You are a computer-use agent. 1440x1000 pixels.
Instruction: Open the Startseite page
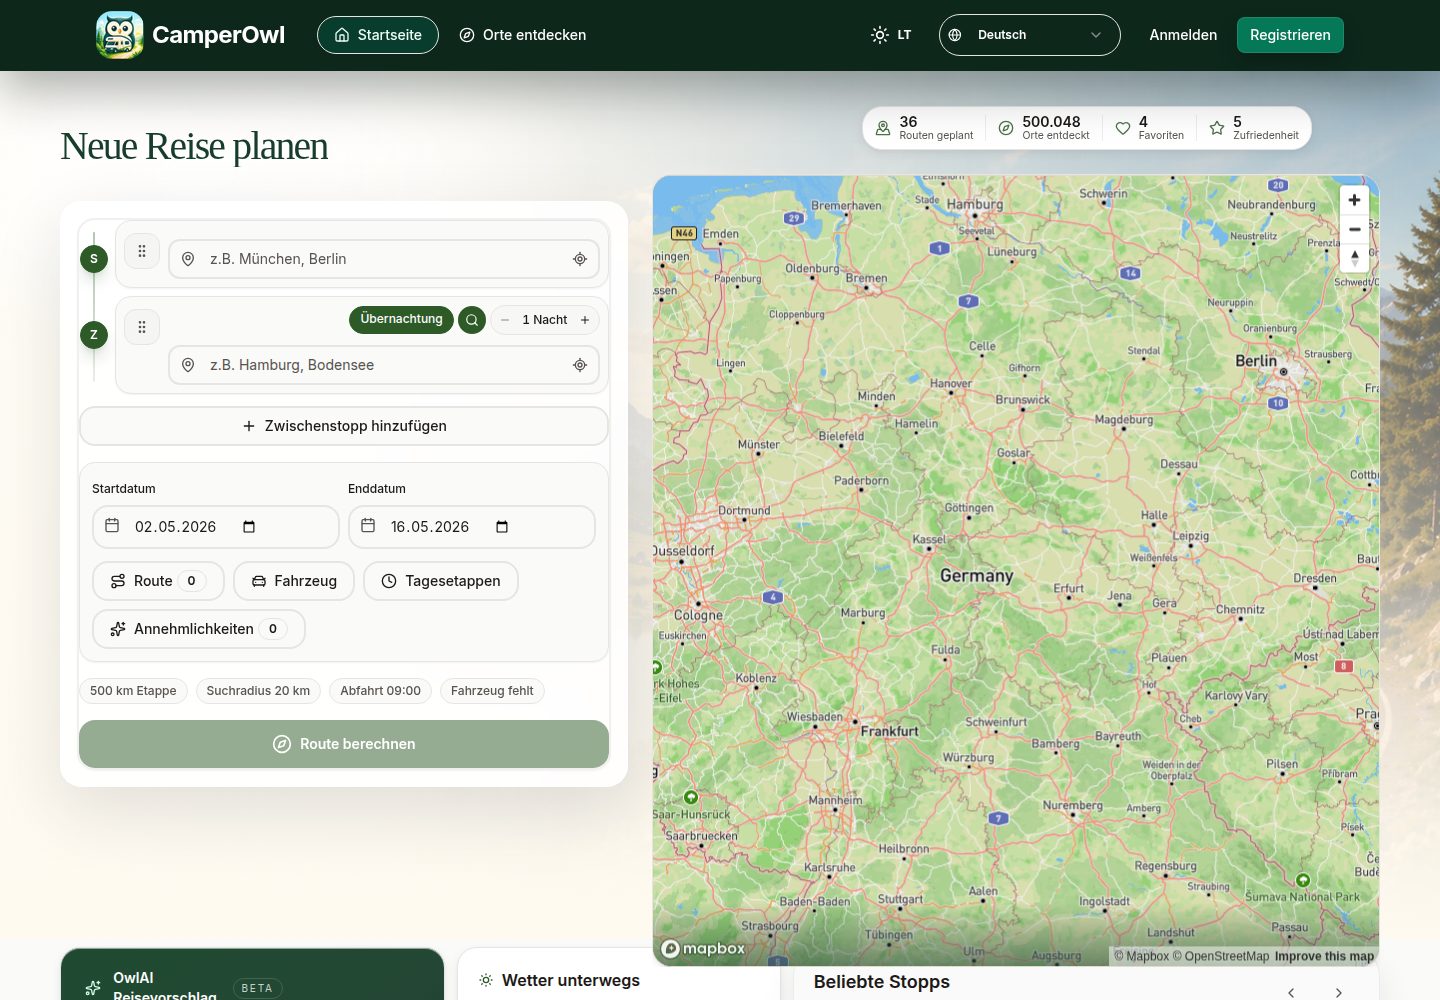378,35
